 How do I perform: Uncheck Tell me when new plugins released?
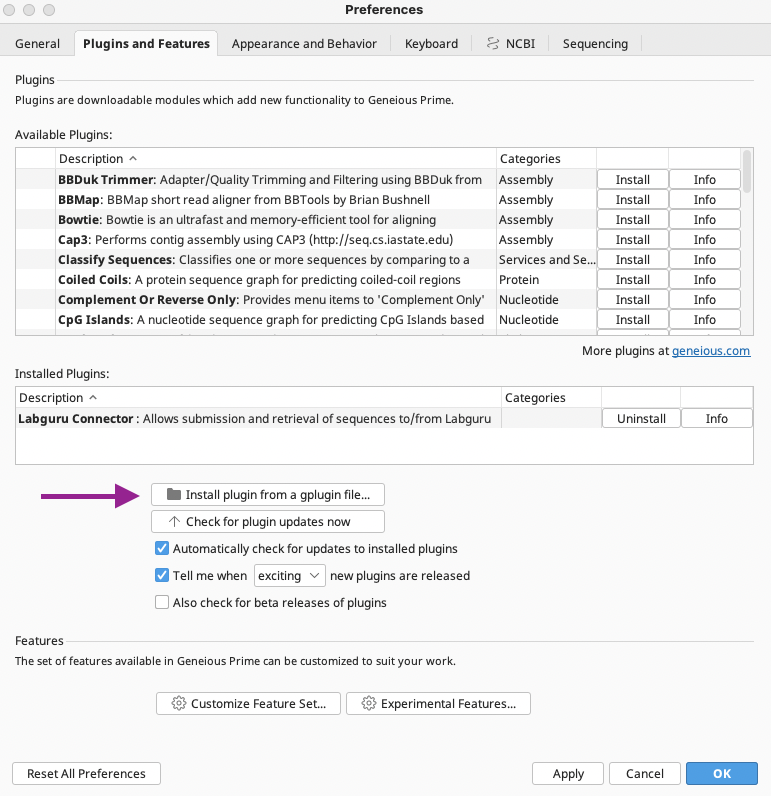click(x=162, y=576)
